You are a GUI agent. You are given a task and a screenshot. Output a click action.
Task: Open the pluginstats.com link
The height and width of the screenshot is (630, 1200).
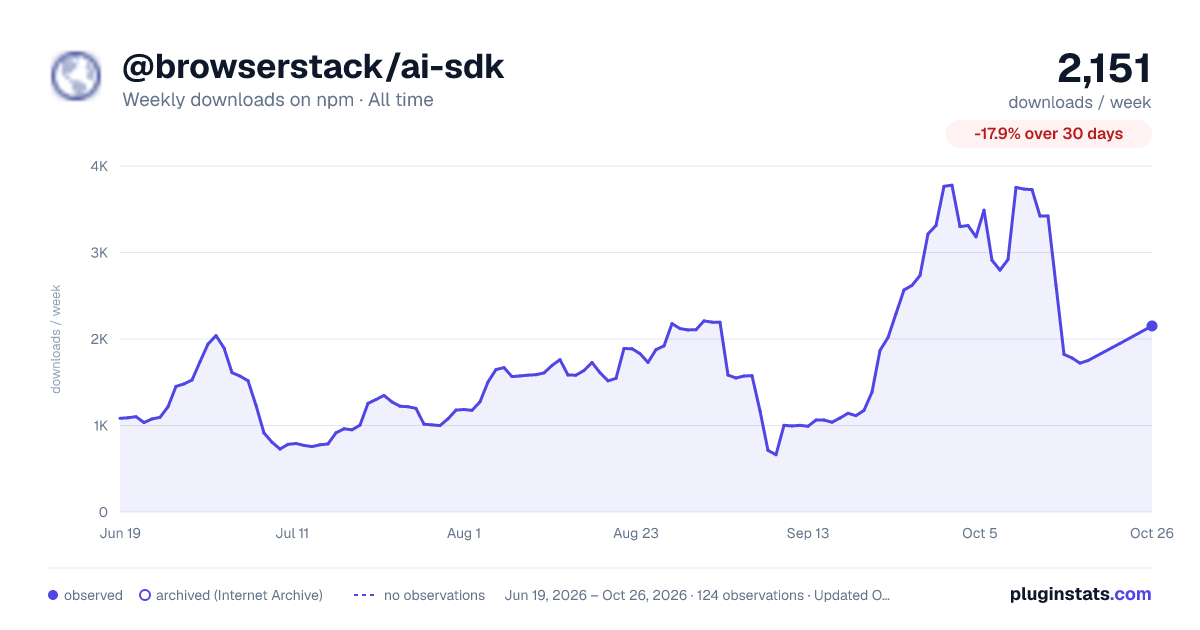pos(1081,594)
